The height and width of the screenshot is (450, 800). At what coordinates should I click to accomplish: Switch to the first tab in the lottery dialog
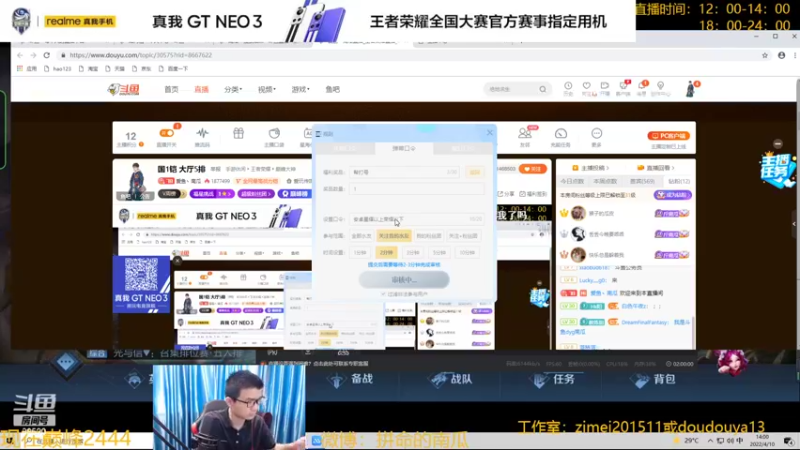click(x=345, y=148)
